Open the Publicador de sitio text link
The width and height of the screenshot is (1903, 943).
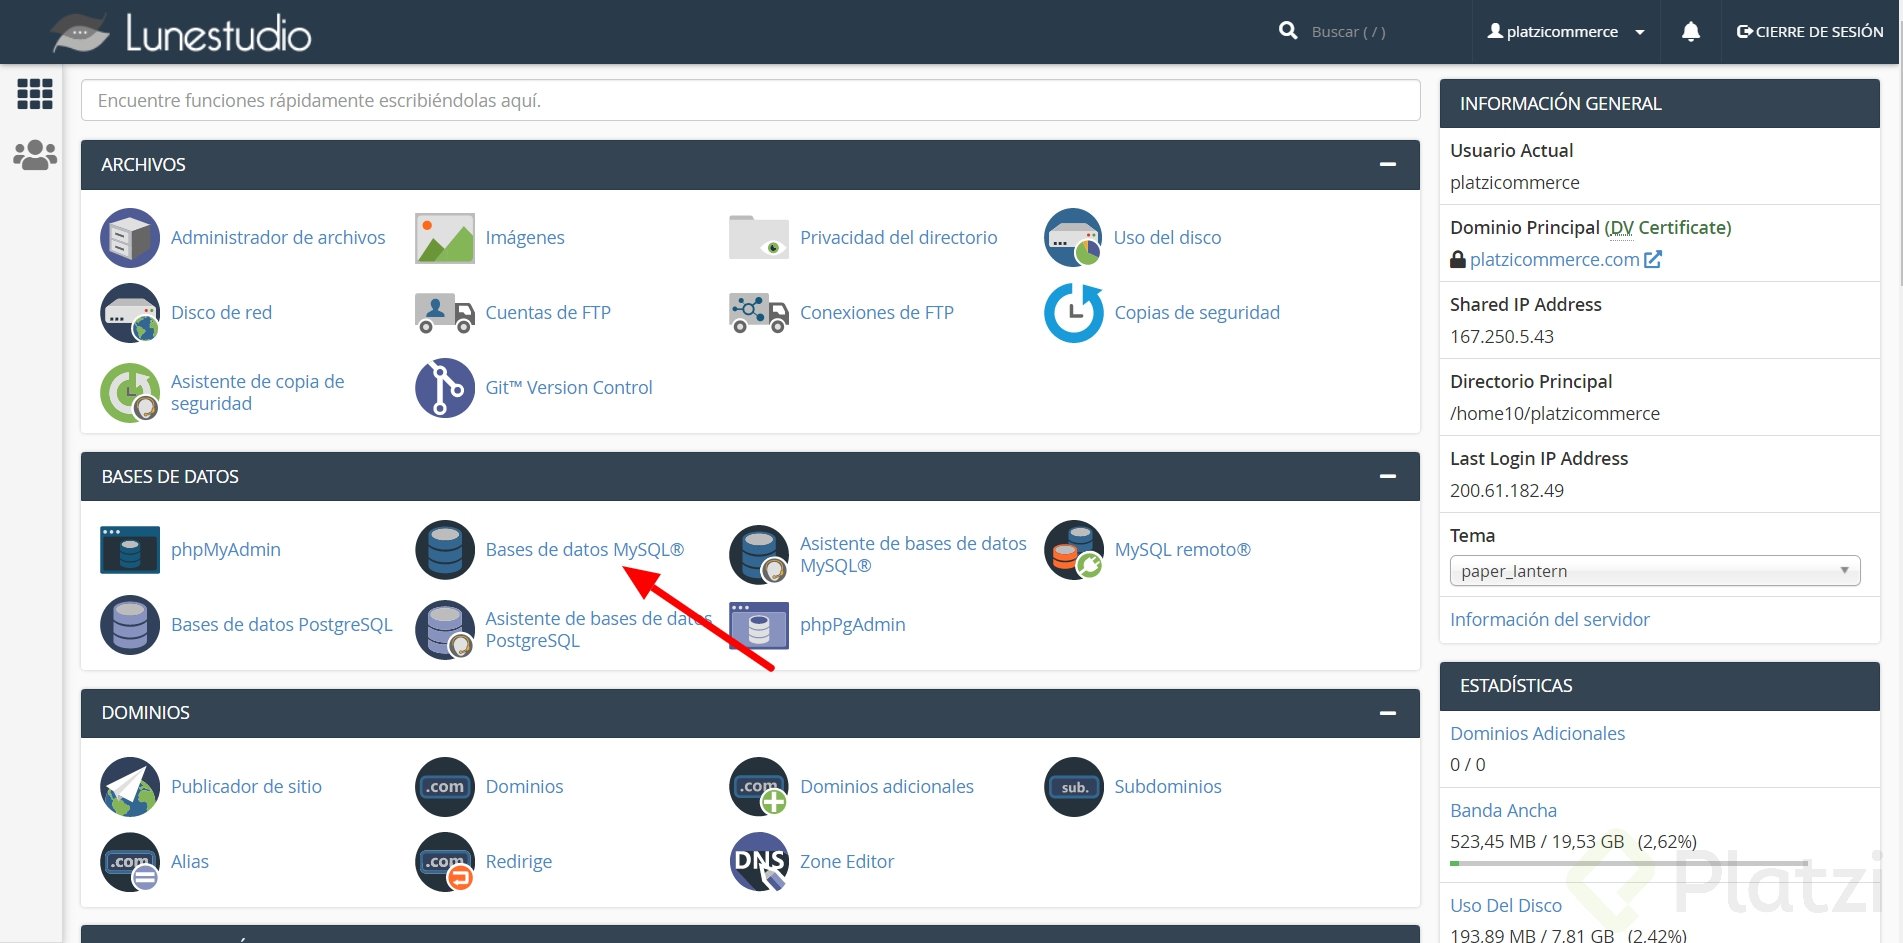246,787
